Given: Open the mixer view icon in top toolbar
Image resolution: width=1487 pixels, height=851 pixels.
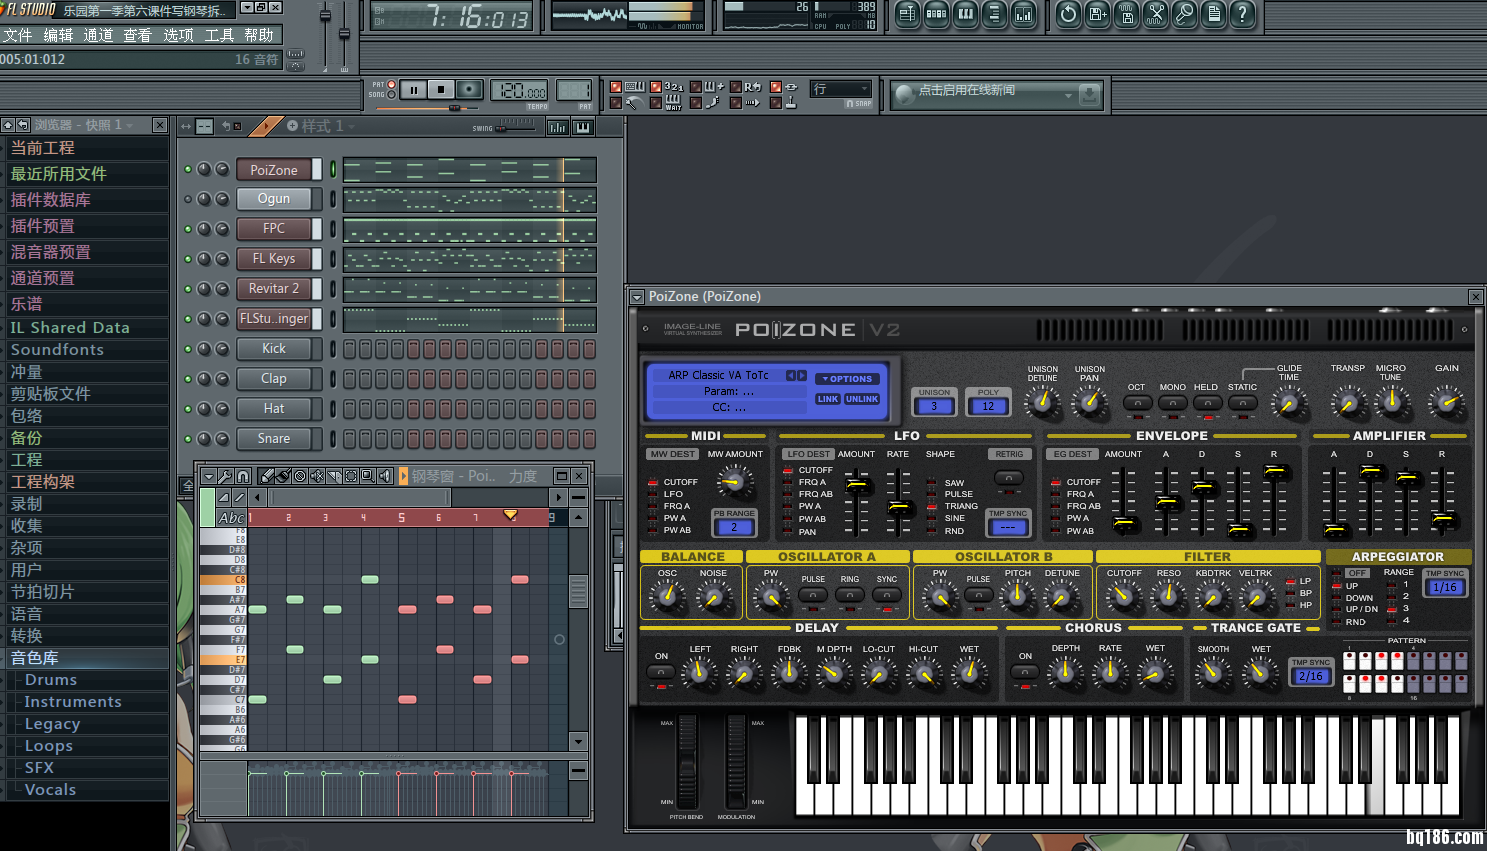Looking at the screenshot, I should click(x=1023, y=14).
